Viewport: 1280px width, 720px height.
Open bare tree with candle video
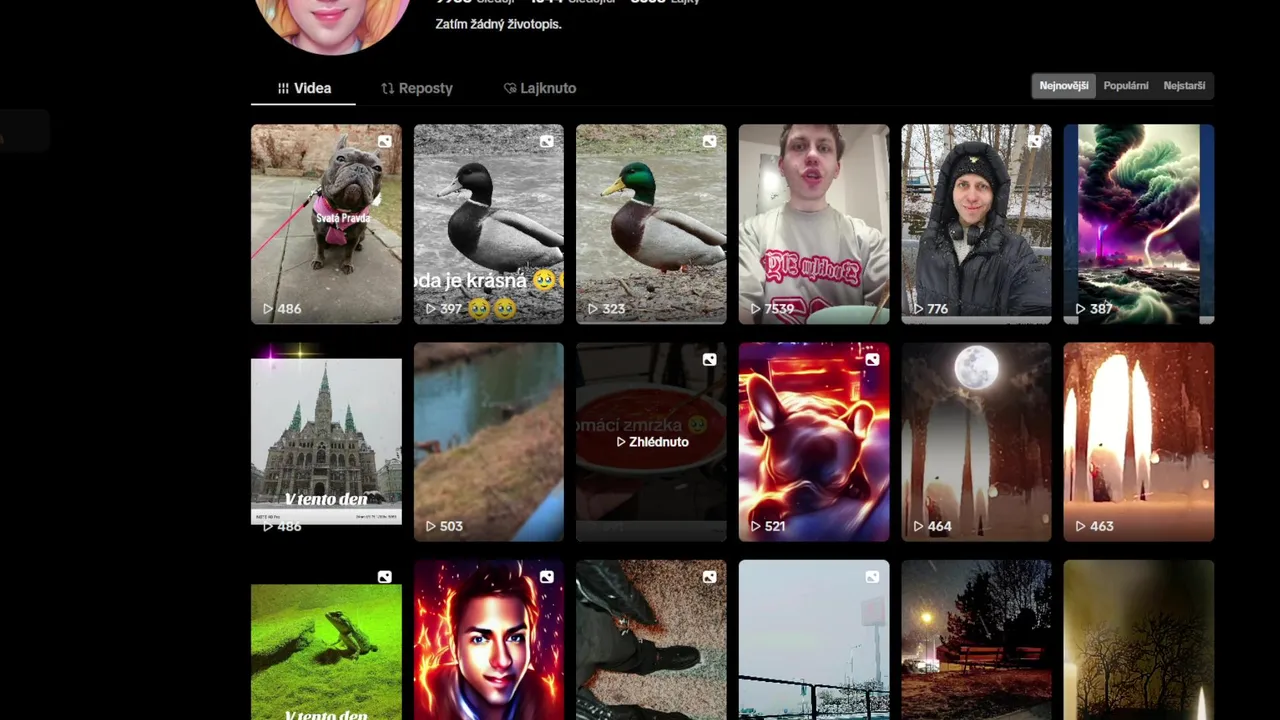[1139, 640]
